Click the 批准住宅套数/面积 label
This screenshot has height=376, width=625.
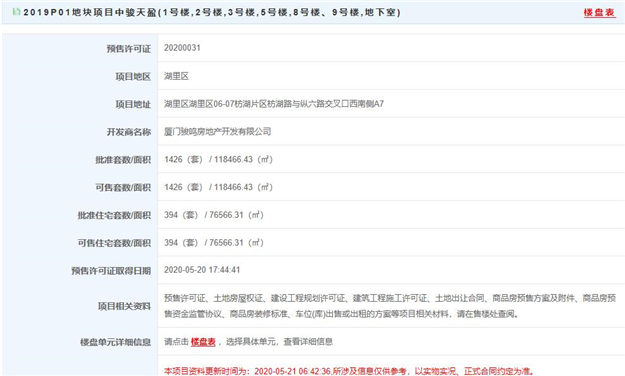[114, 215]
